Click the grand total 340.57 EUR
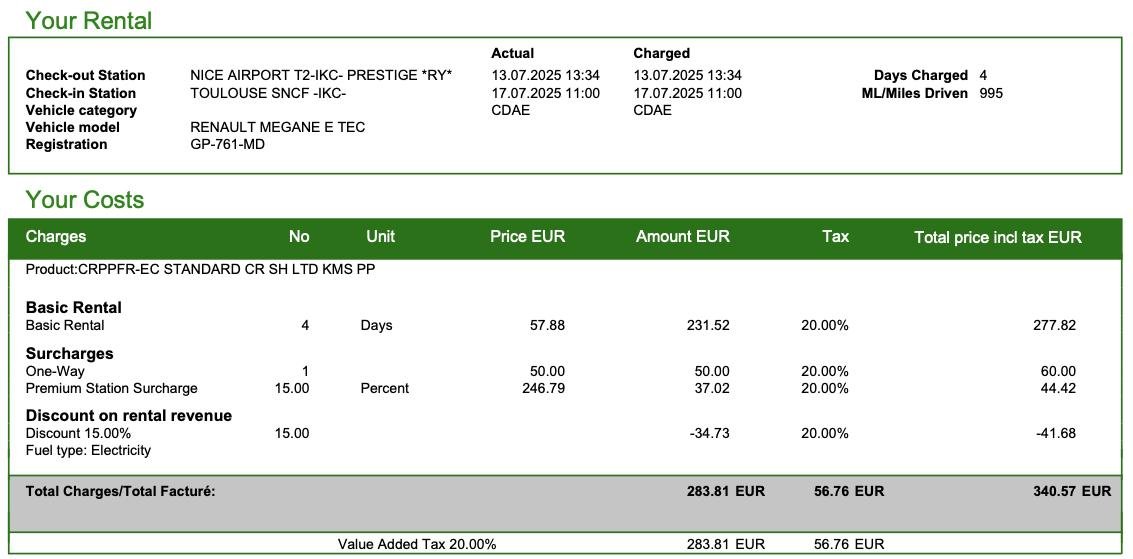This screenshot has height=559, width=1133. point(1072,491)
